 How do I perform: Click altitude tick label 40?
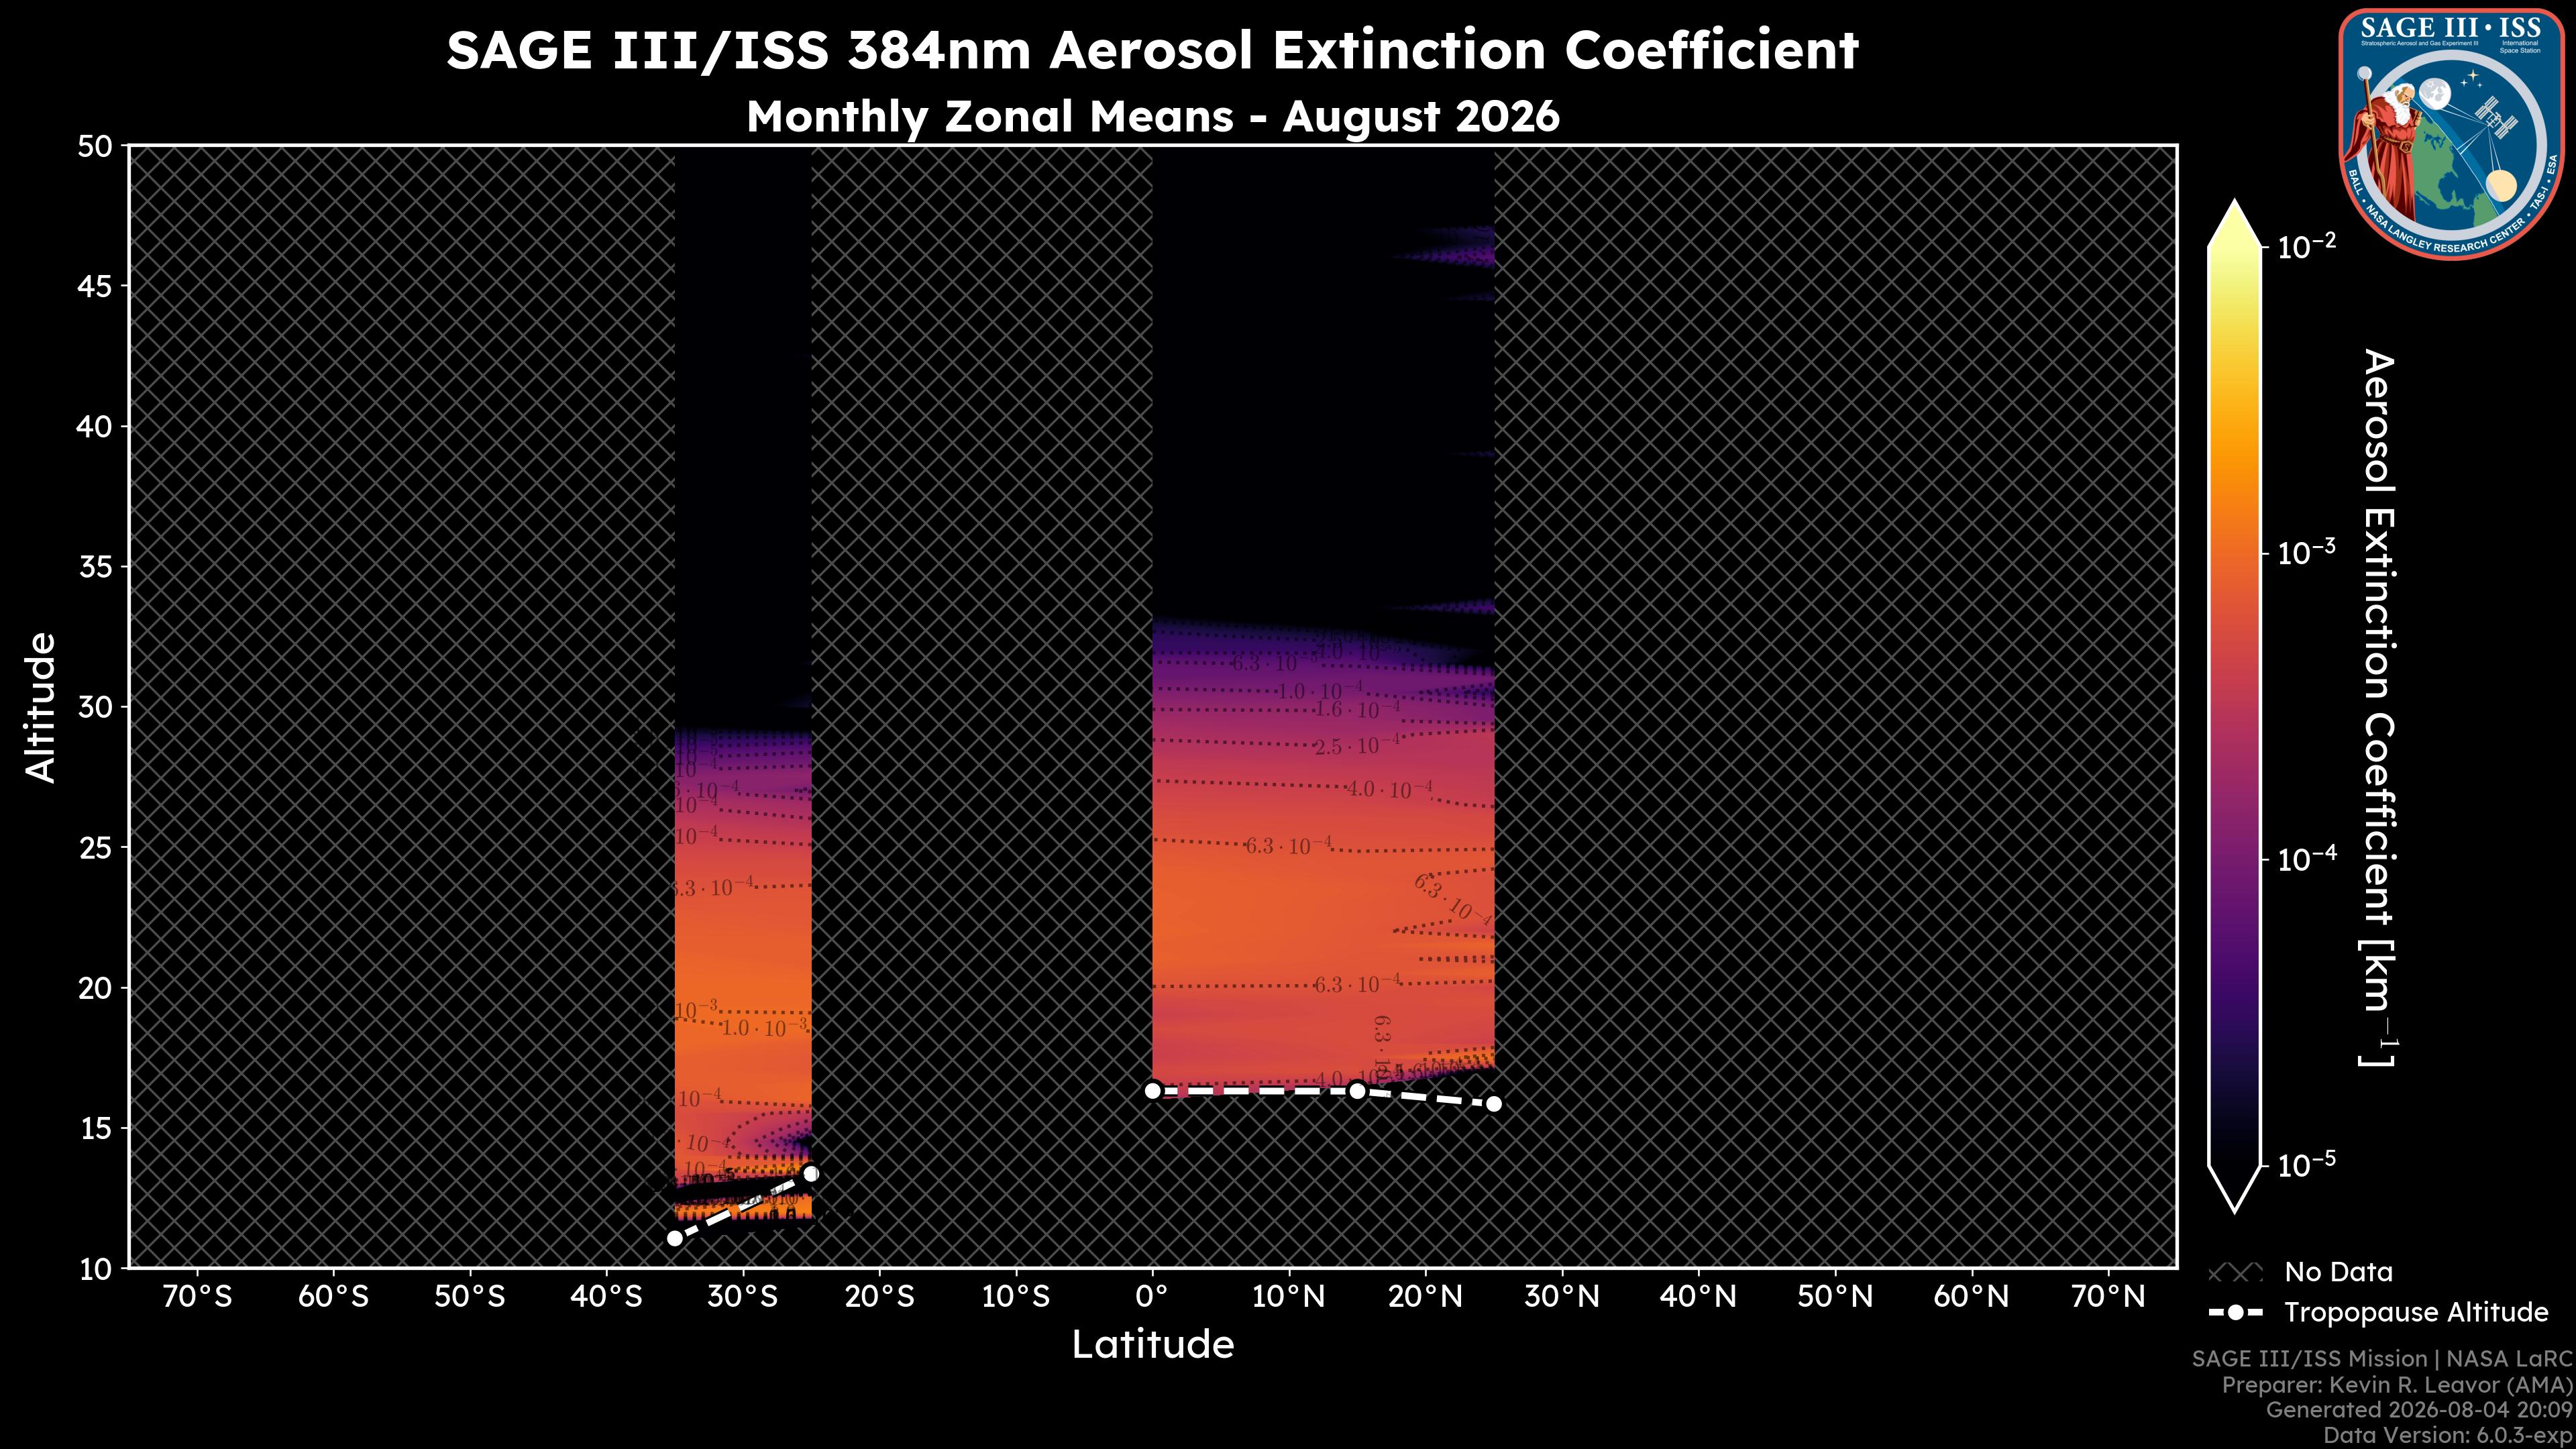click(95, 427)
